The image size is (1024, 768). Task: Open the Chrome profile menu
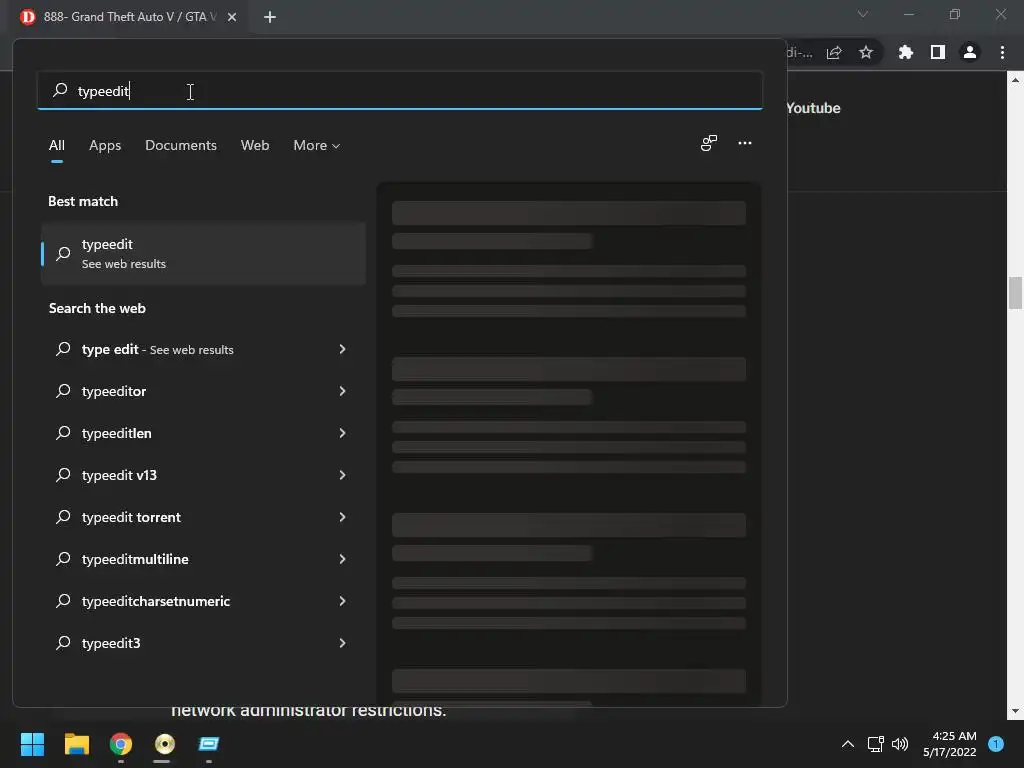click(x=970, y=52)
